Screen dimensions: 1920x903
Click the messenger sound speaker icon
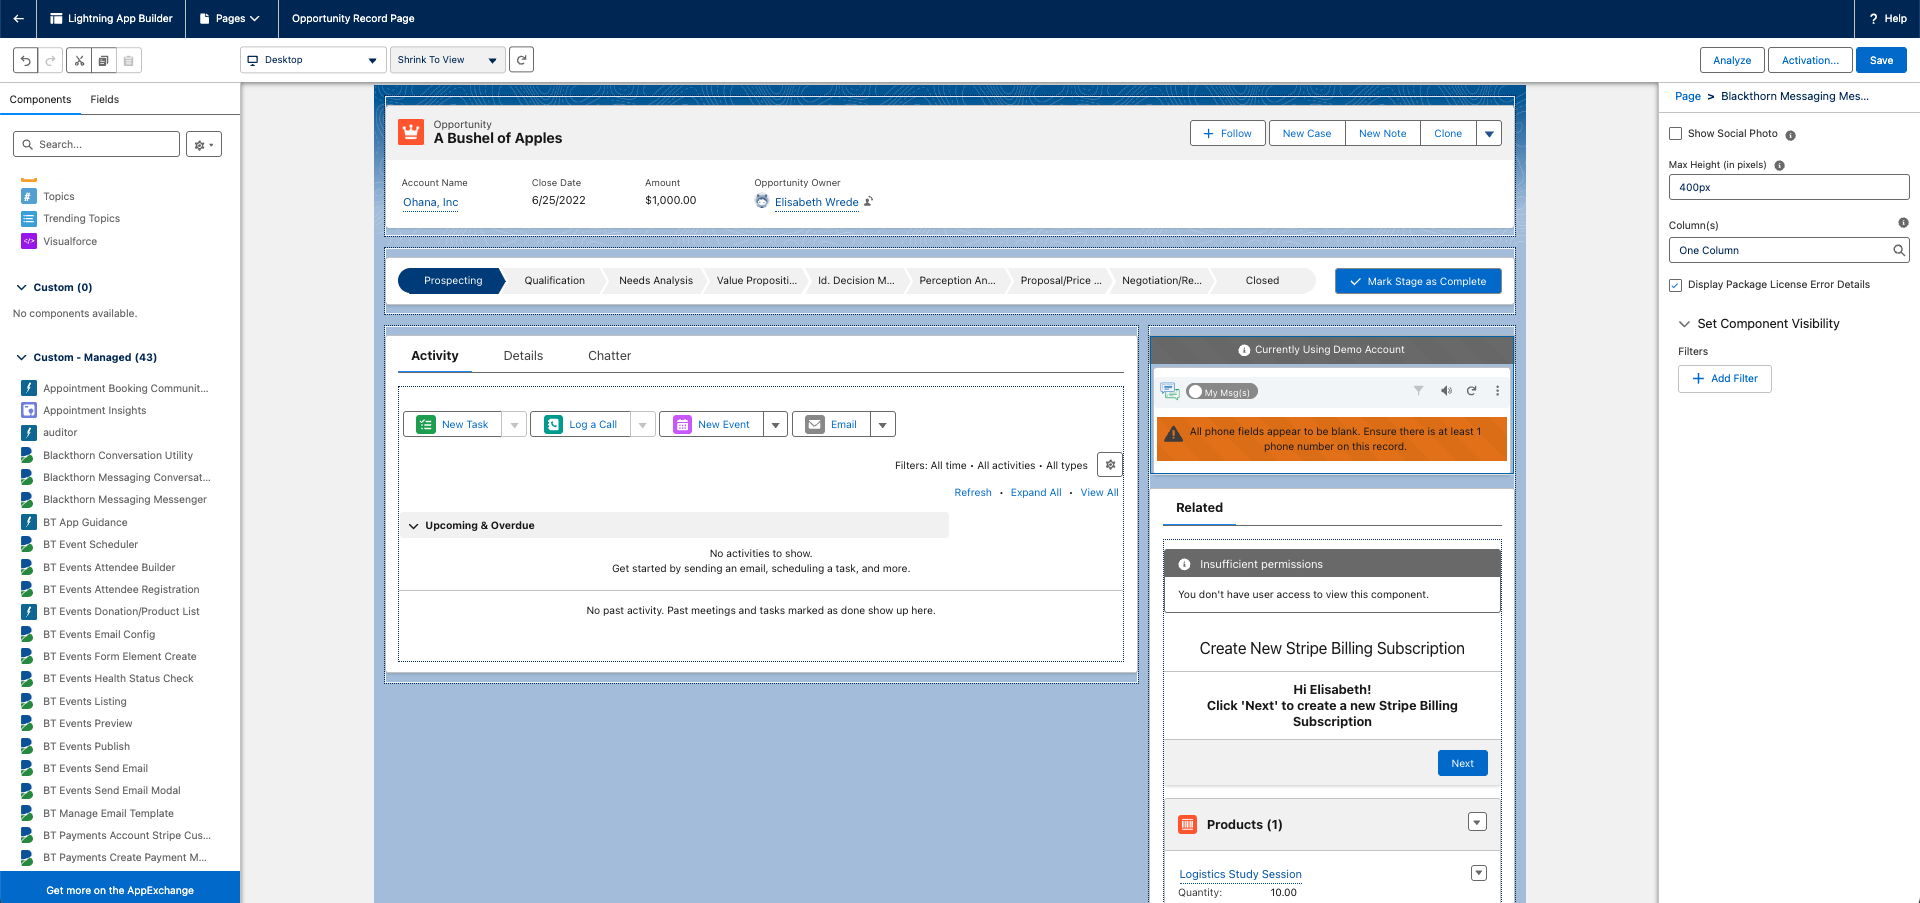tap(1446, 390)
